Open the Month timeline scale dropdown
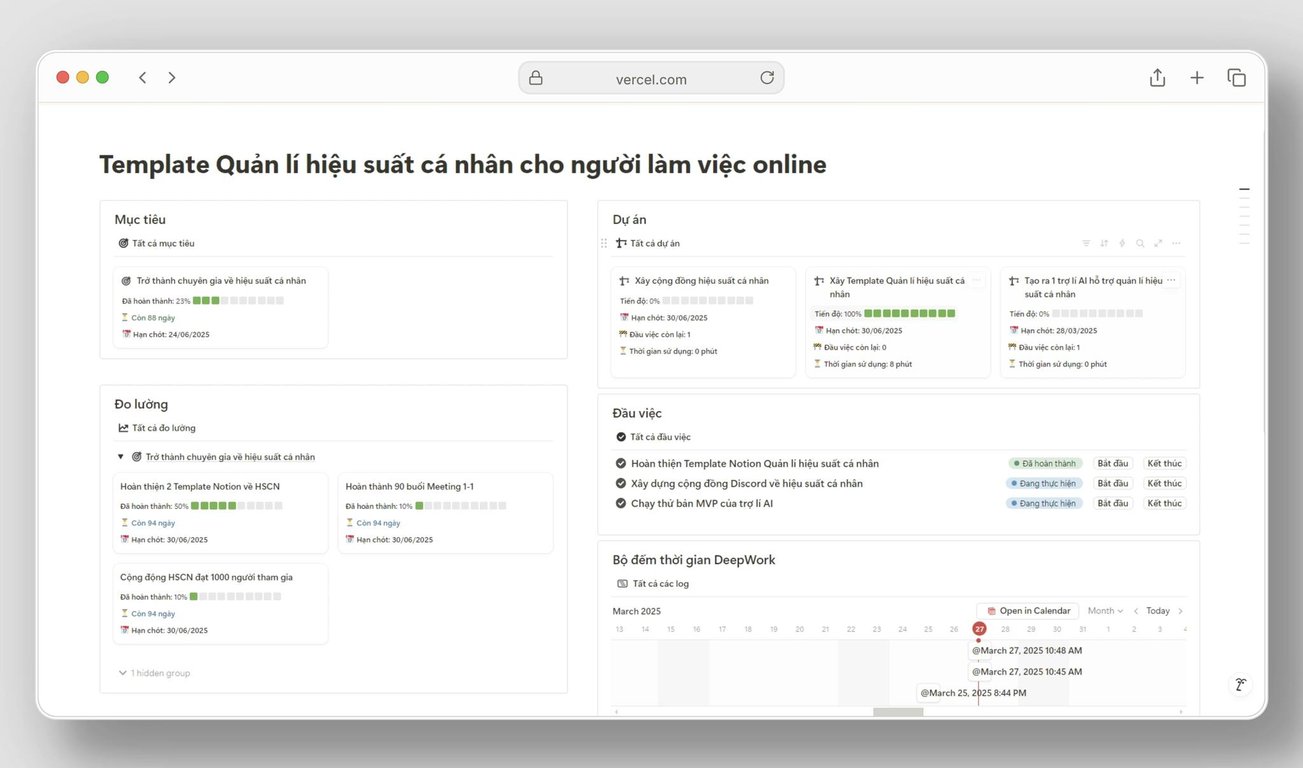This screenshot has height=768, width=1303. 1105,611
